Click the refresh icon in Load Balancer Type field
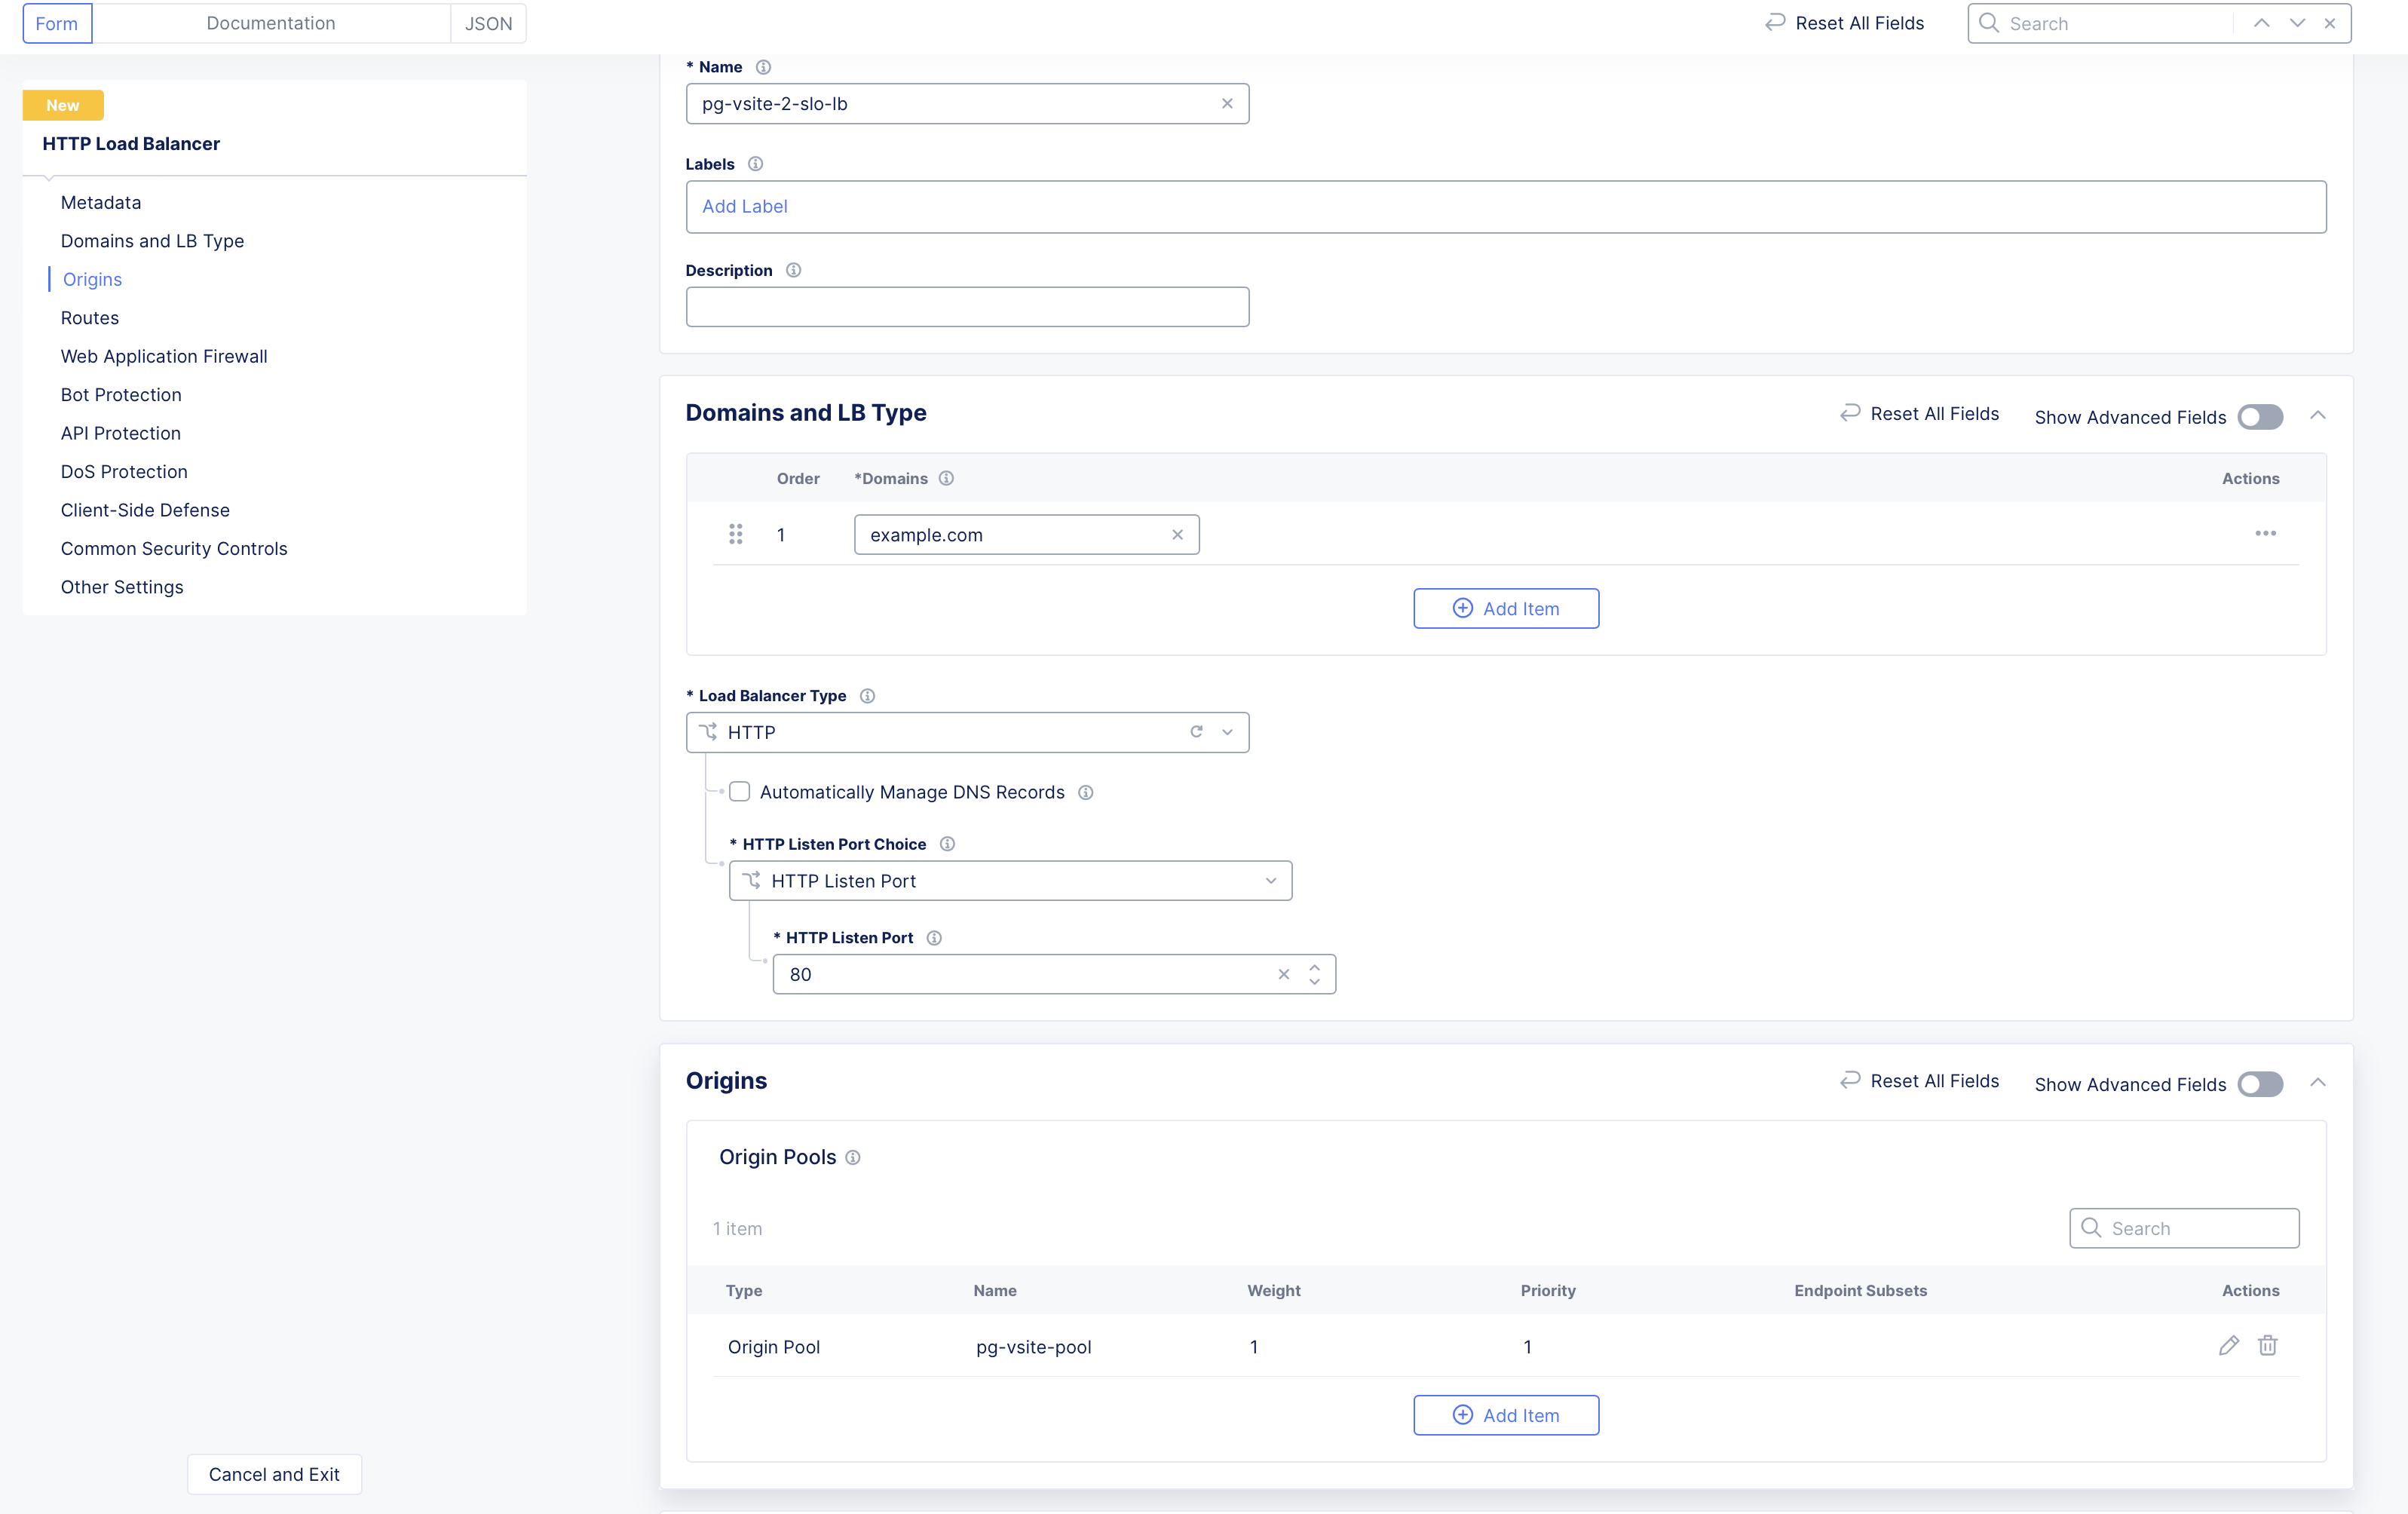2408x1514 pixels. (x=1196, y=731)
